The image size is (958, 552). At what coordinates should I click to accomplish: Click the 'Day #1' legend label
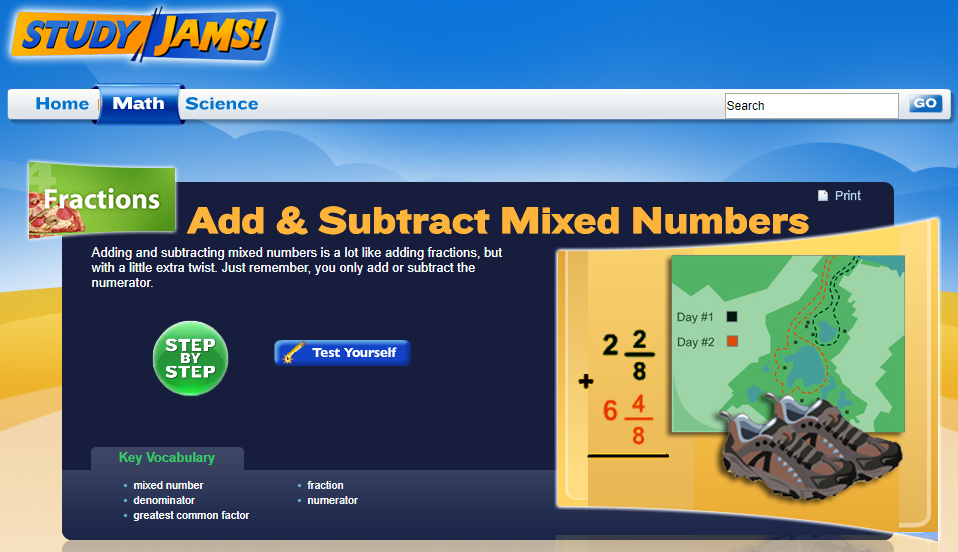coord(695,317)
